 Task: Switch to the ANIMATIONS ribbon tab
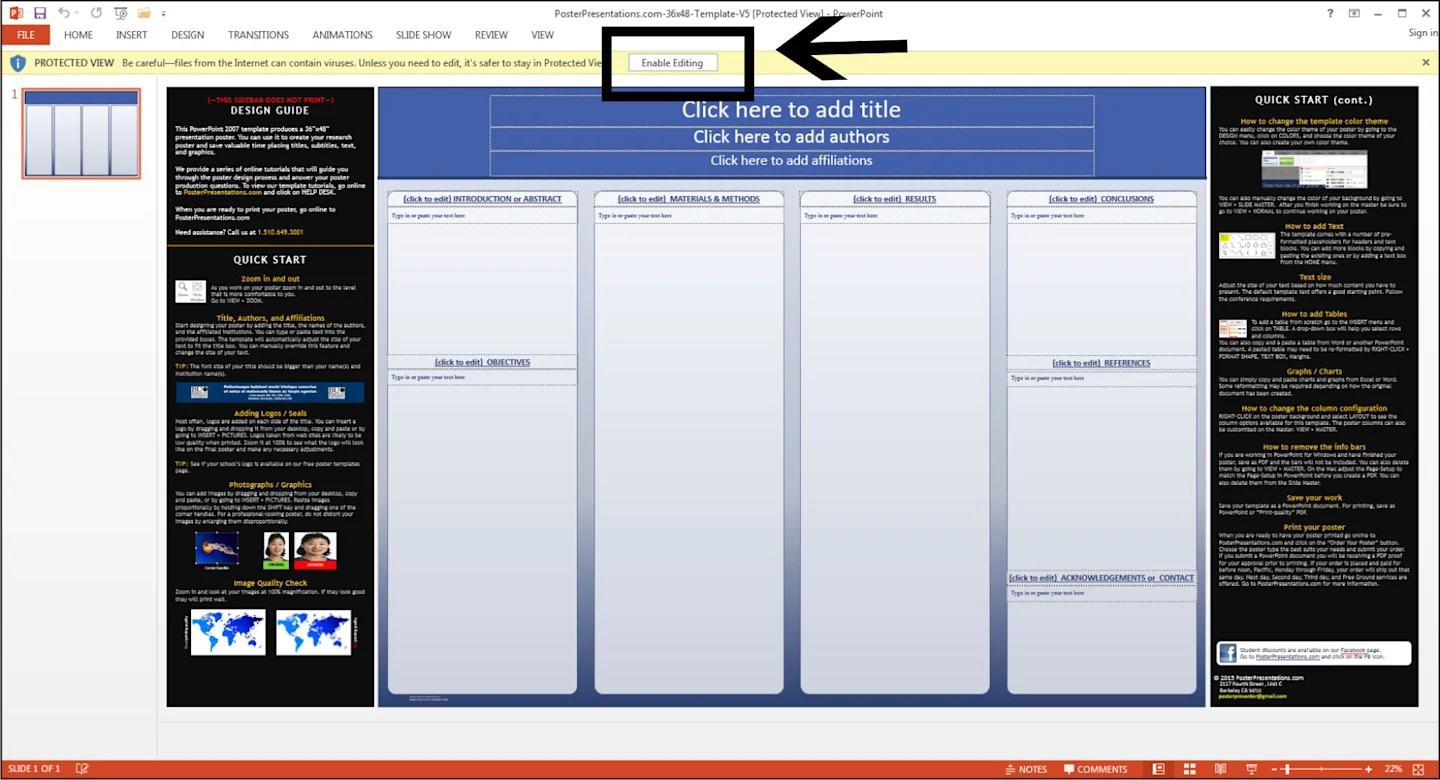[342, 34]
